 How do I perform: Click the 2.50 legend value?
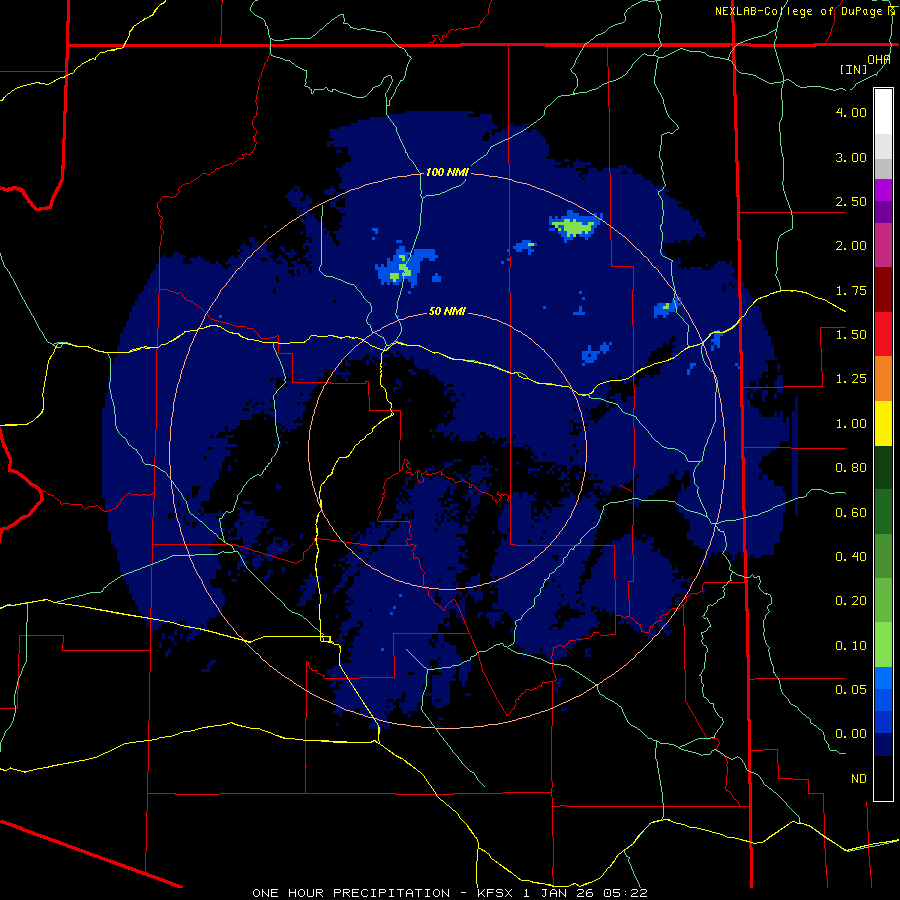point(851,201)
